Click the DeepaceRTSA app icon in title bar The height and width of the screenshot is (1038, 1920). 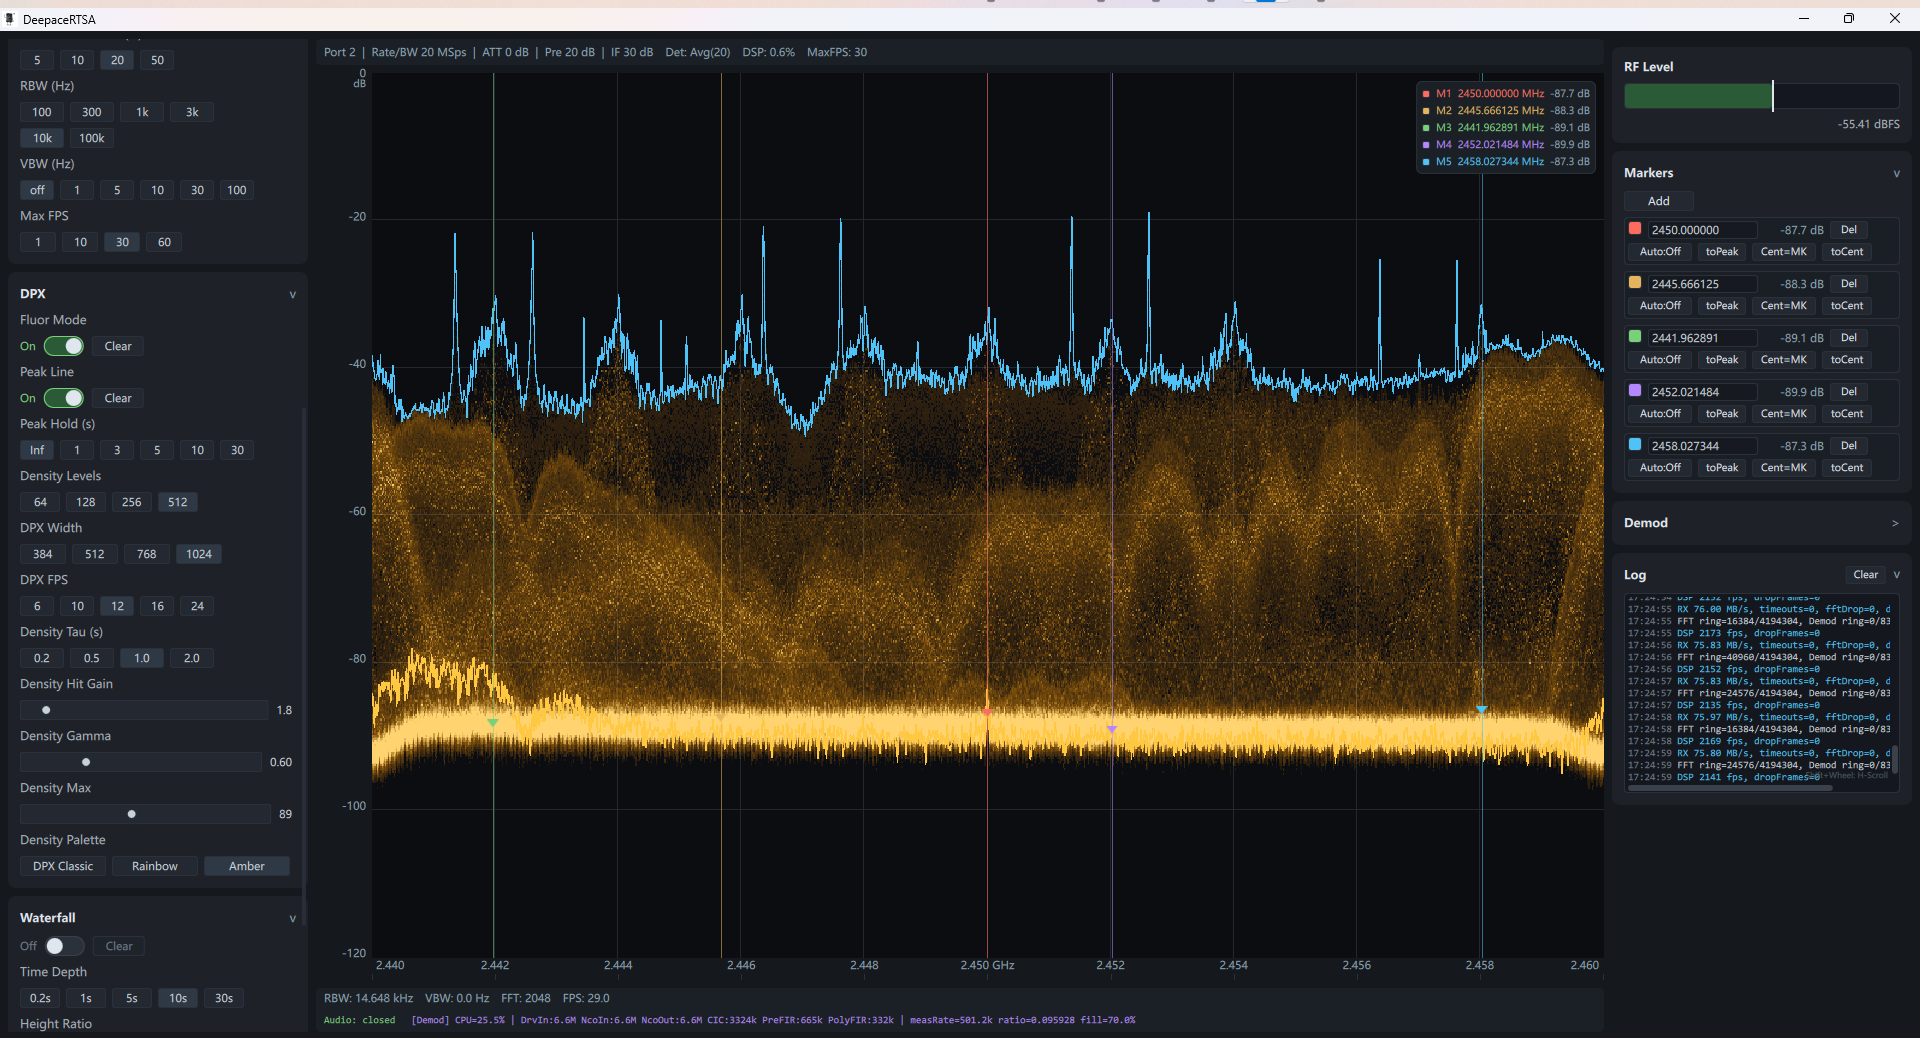point(10,19)
